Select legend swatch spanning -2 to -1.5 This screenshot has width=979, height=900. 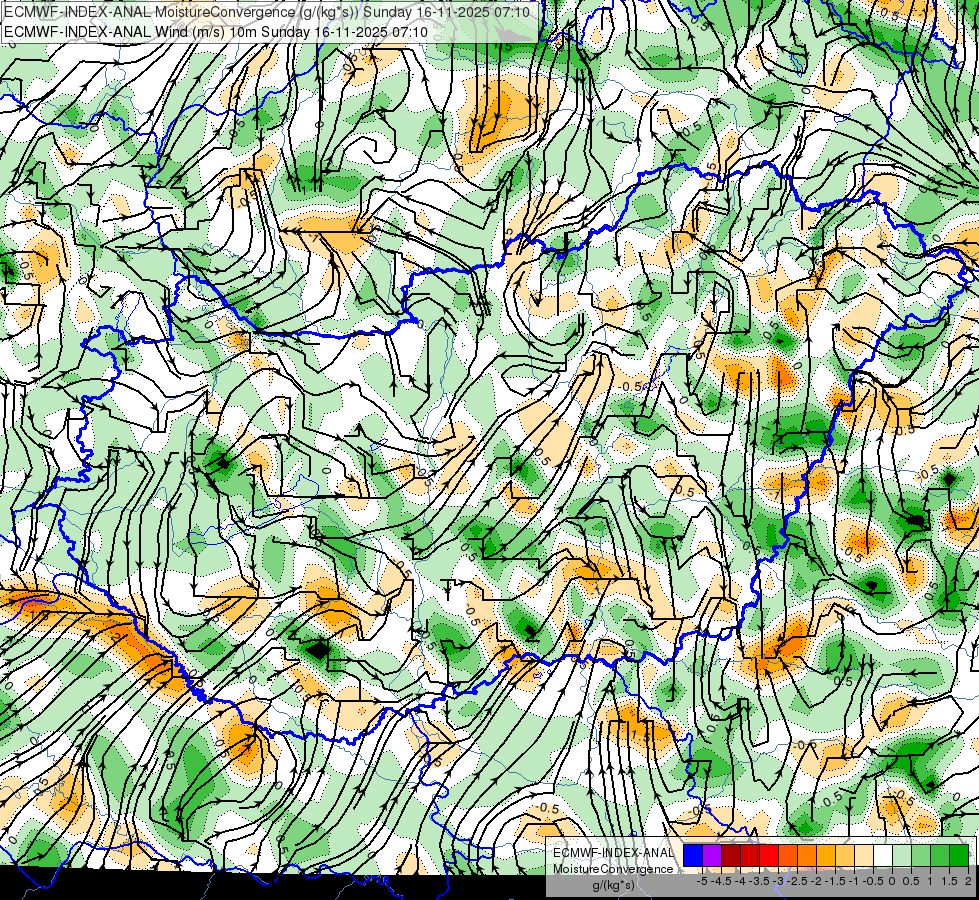[826, 855]
